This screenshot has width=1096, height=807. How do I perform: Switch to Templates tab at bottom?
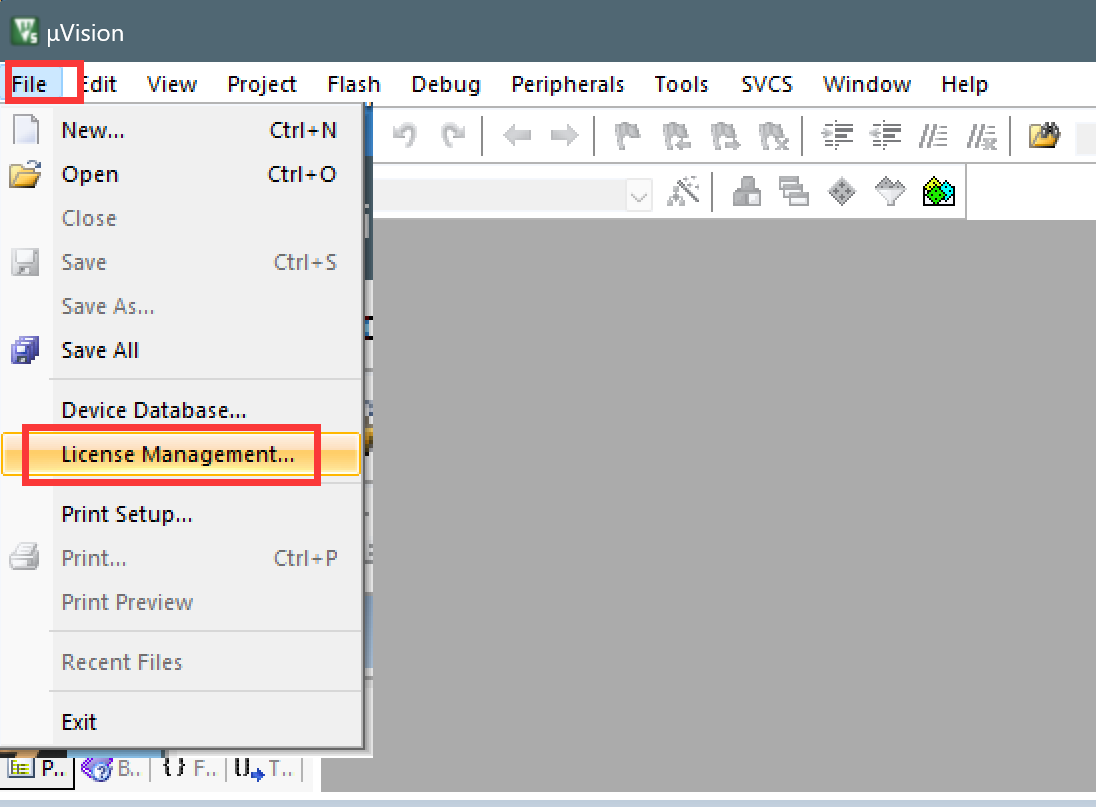click(x=264, y=769)
